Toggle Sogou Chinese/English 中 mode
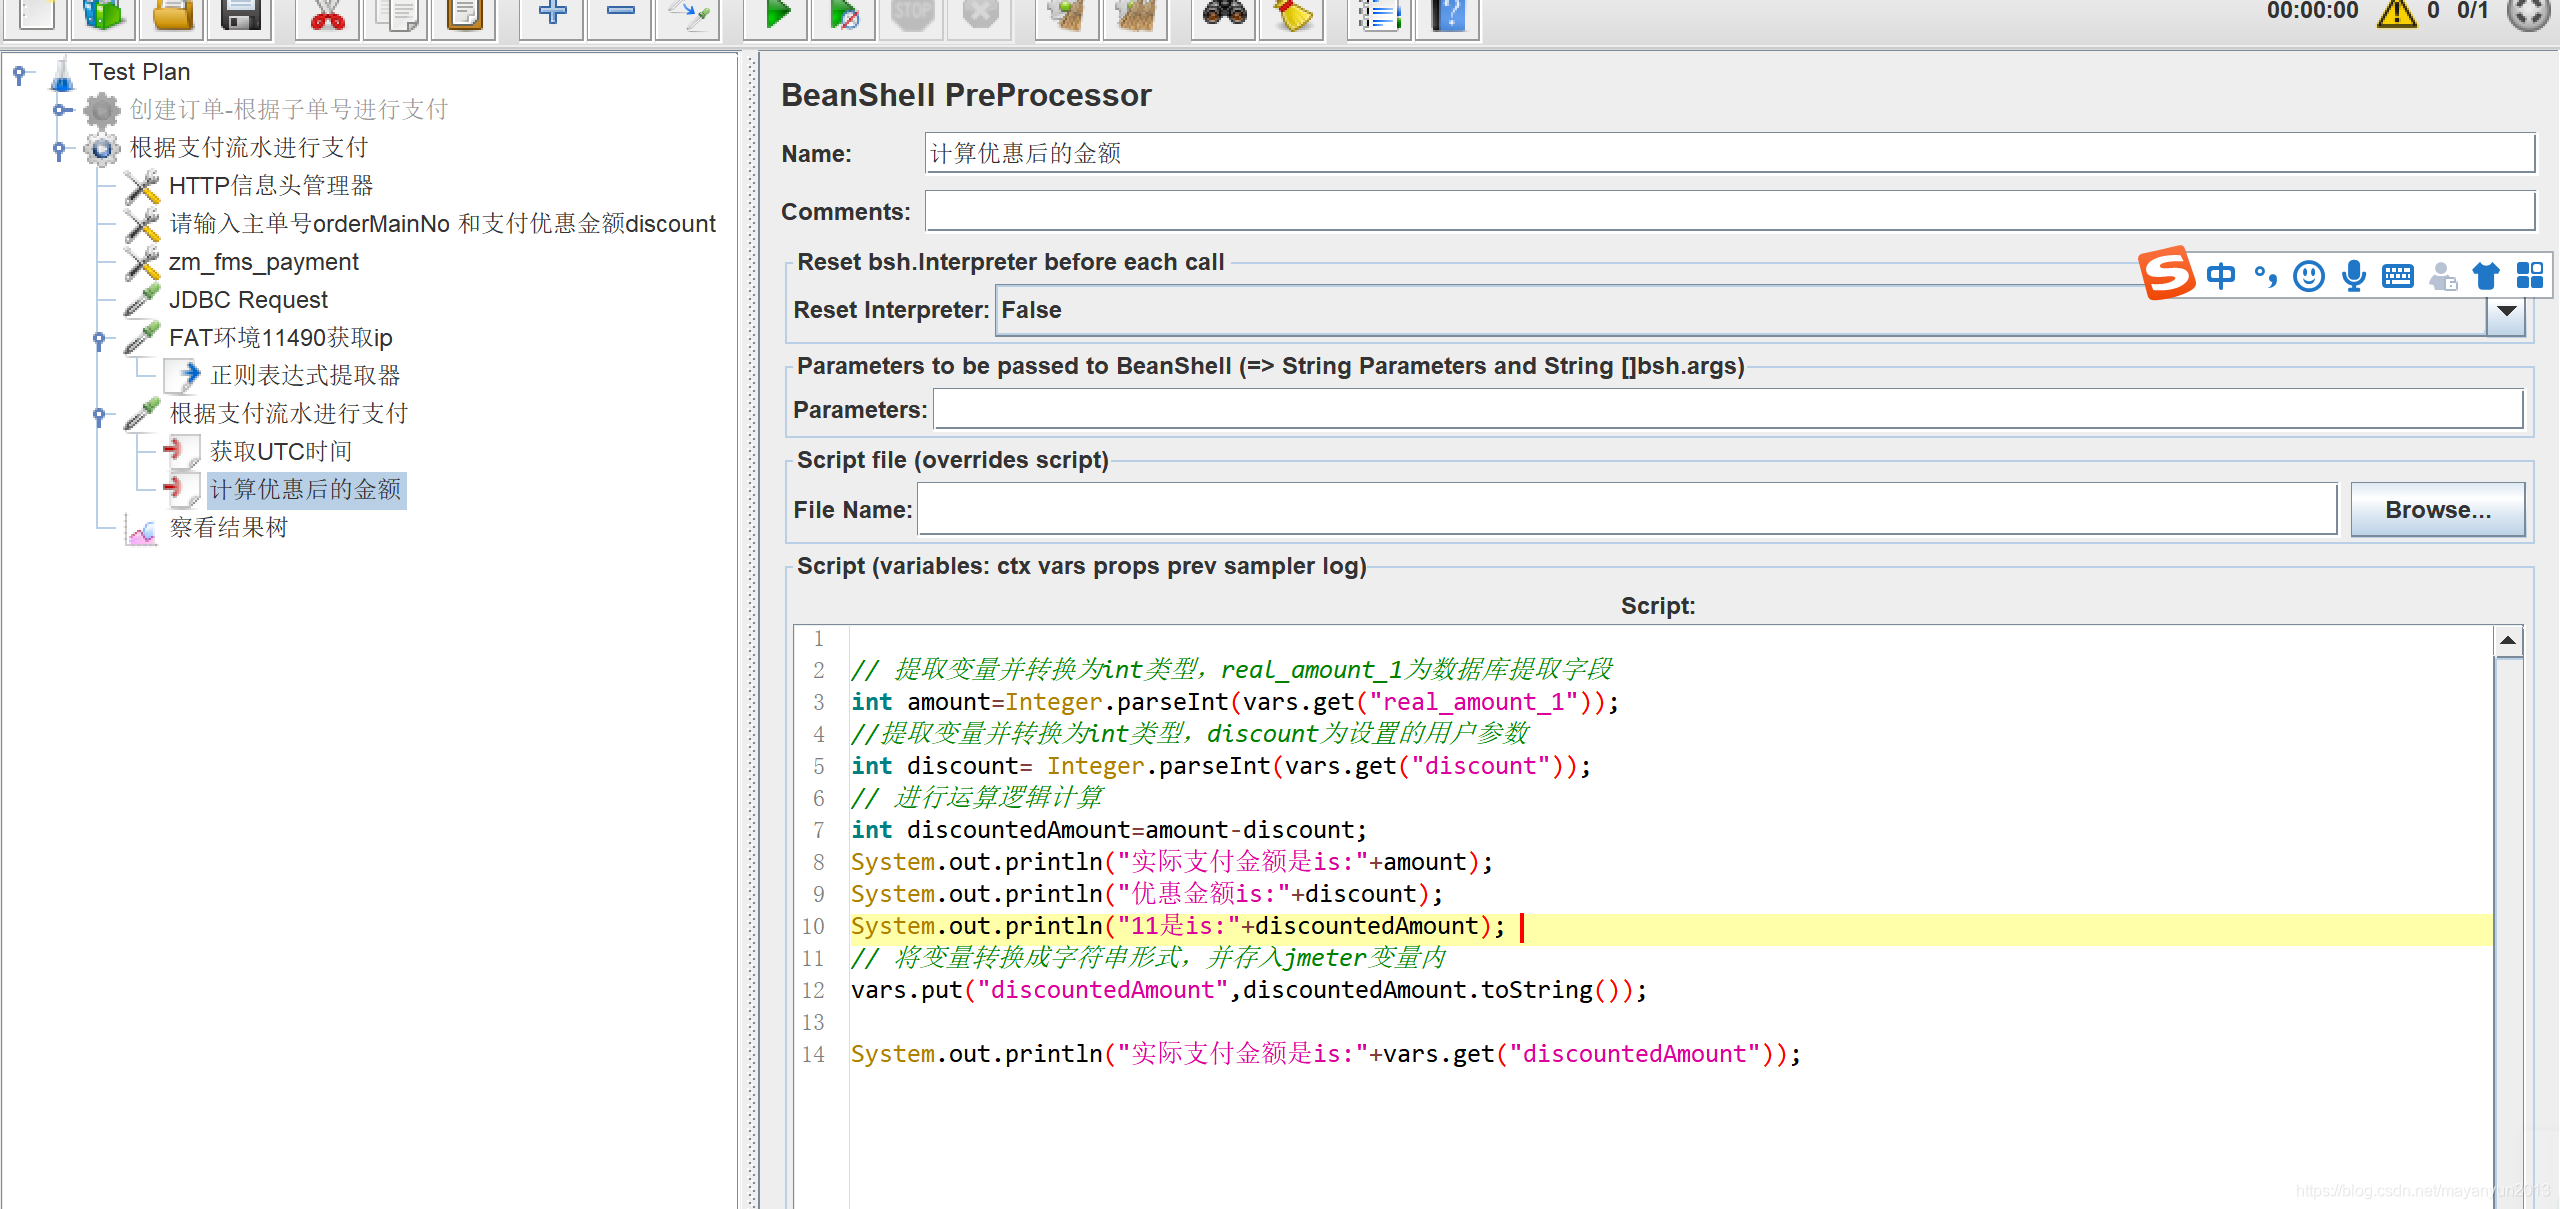Viewport: 2560px width, 1209px height. [x=2221, y=275]
